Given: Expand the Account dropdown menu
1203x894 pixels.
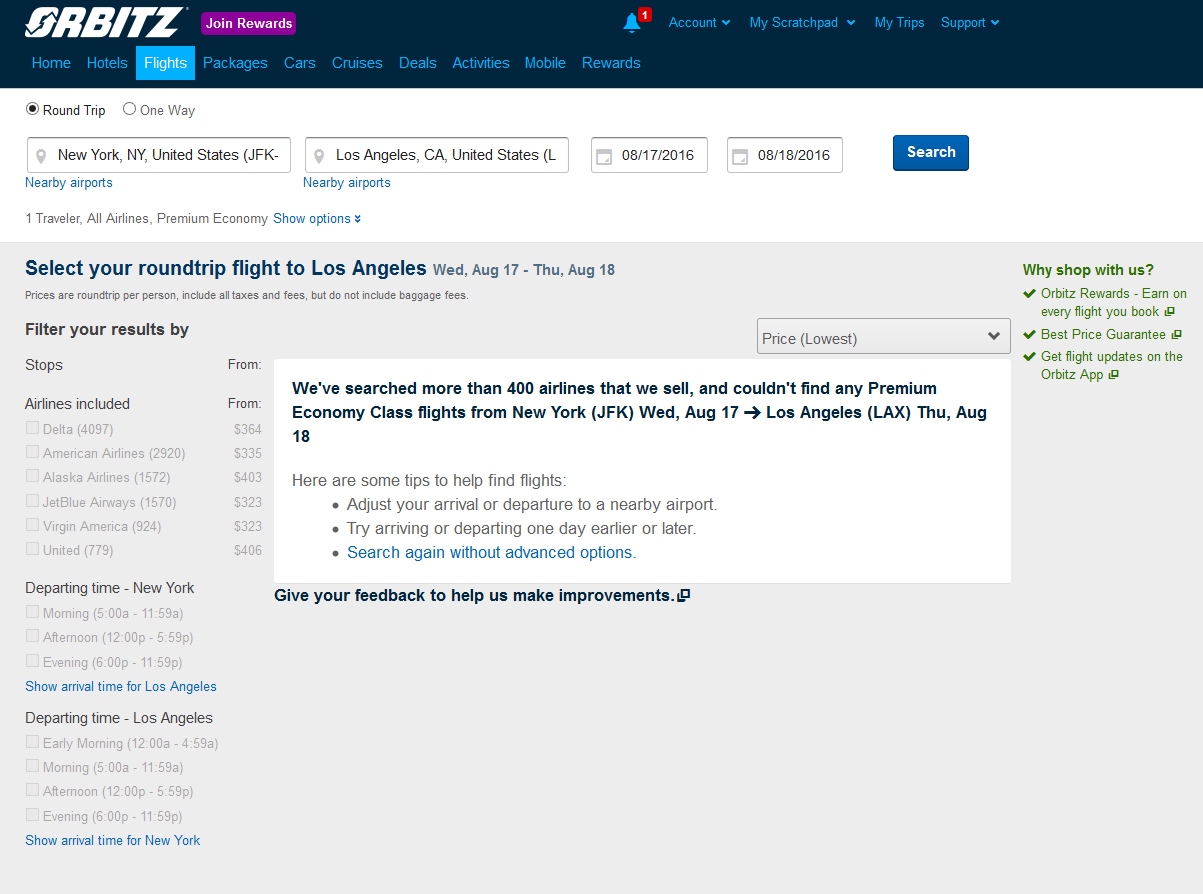Looking at the screenshot, I should pyautogui.click(x=699, y=22).
